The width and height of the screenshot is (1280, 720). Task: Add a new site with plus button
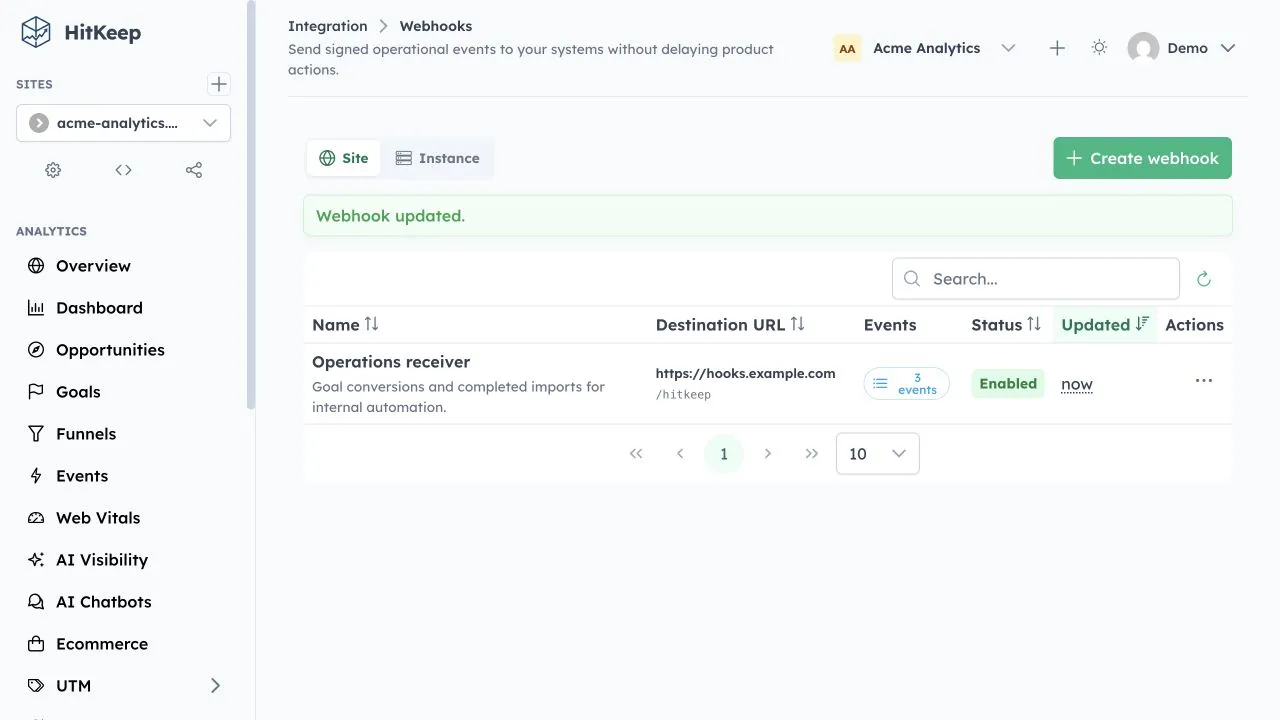(x=219, y=84)
